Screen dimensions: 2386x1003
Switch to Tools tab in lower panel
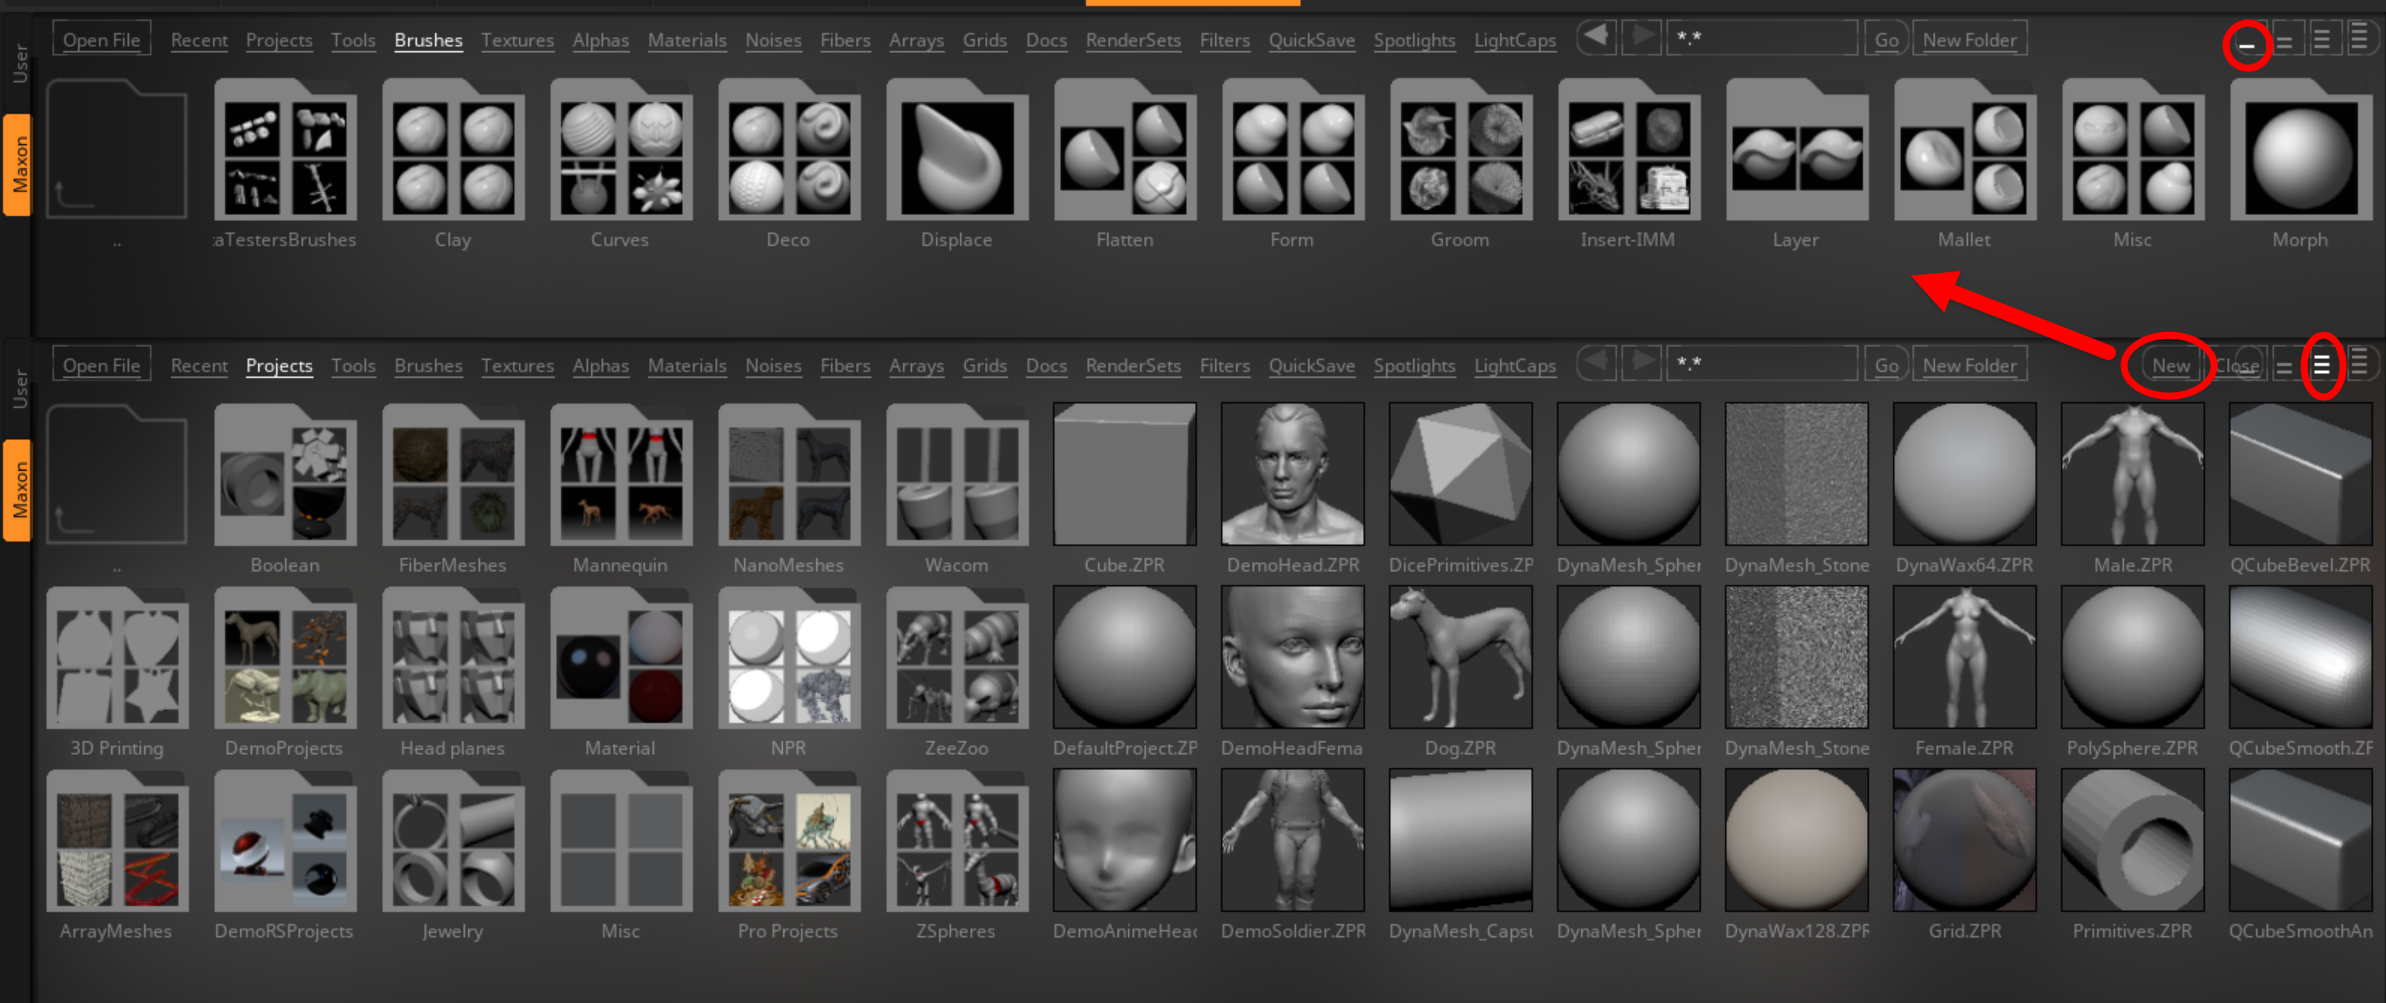click(x=353, y=366)
